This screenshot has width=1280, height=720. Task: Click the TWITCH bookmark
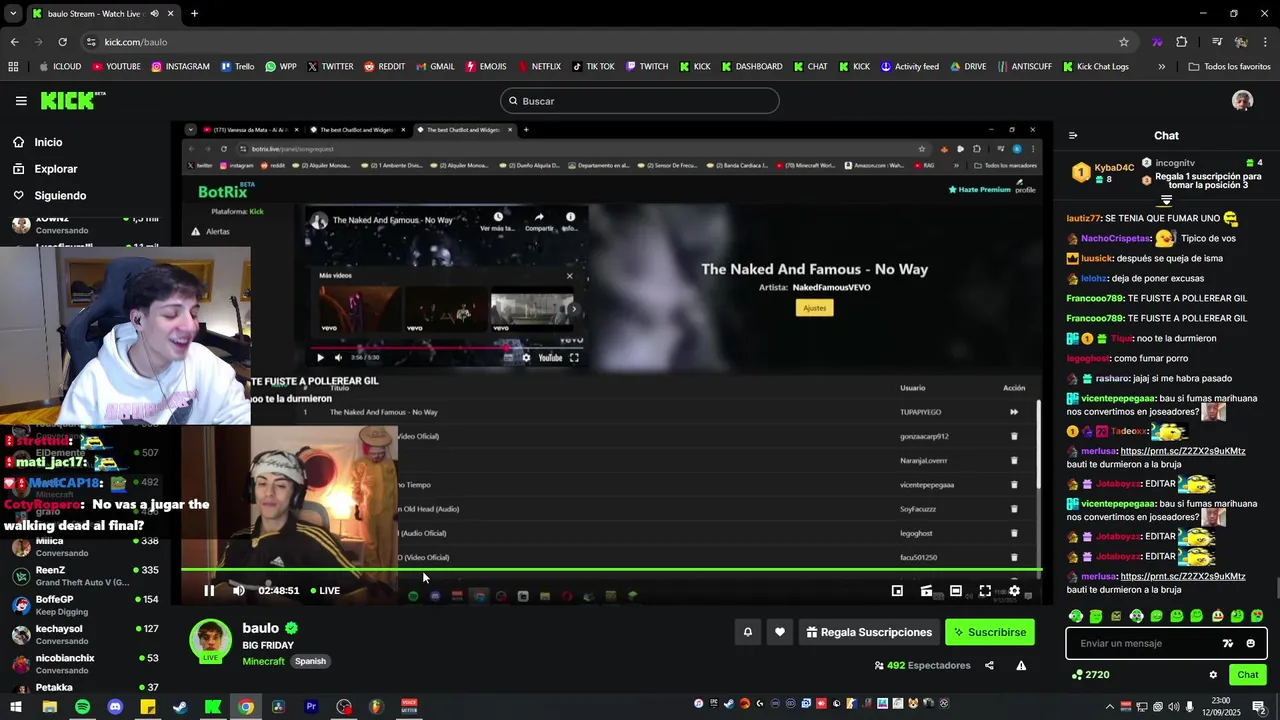647,67
